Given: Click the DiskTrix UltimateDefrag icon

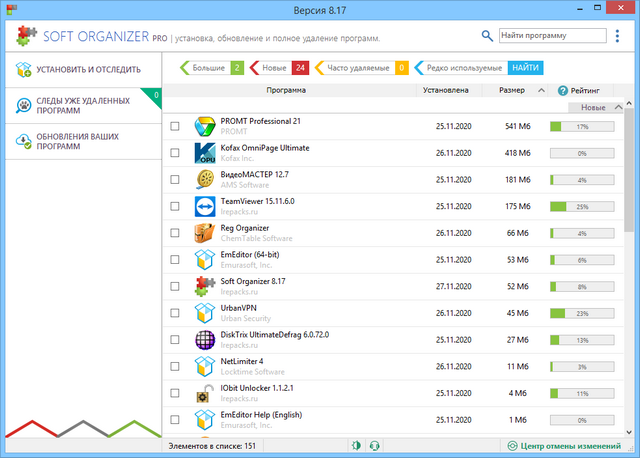Looking at the screenshot, I should [205, 339].
